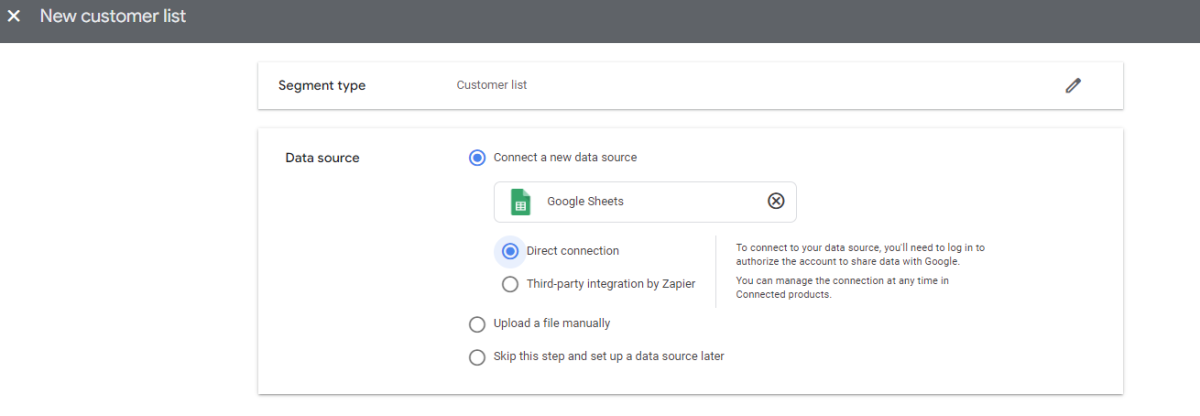Select the Upload a file manually radio circle
The image size is (1200, 416).
click(x=477, y=324)
